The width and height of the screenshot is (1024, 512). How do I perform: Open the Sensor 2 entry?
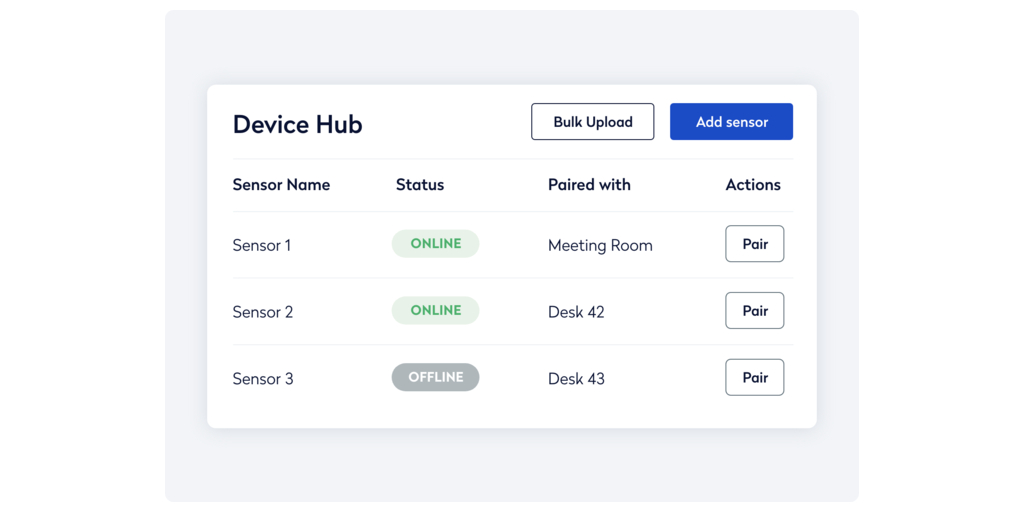pyautogui.click(x=263, y=312)
